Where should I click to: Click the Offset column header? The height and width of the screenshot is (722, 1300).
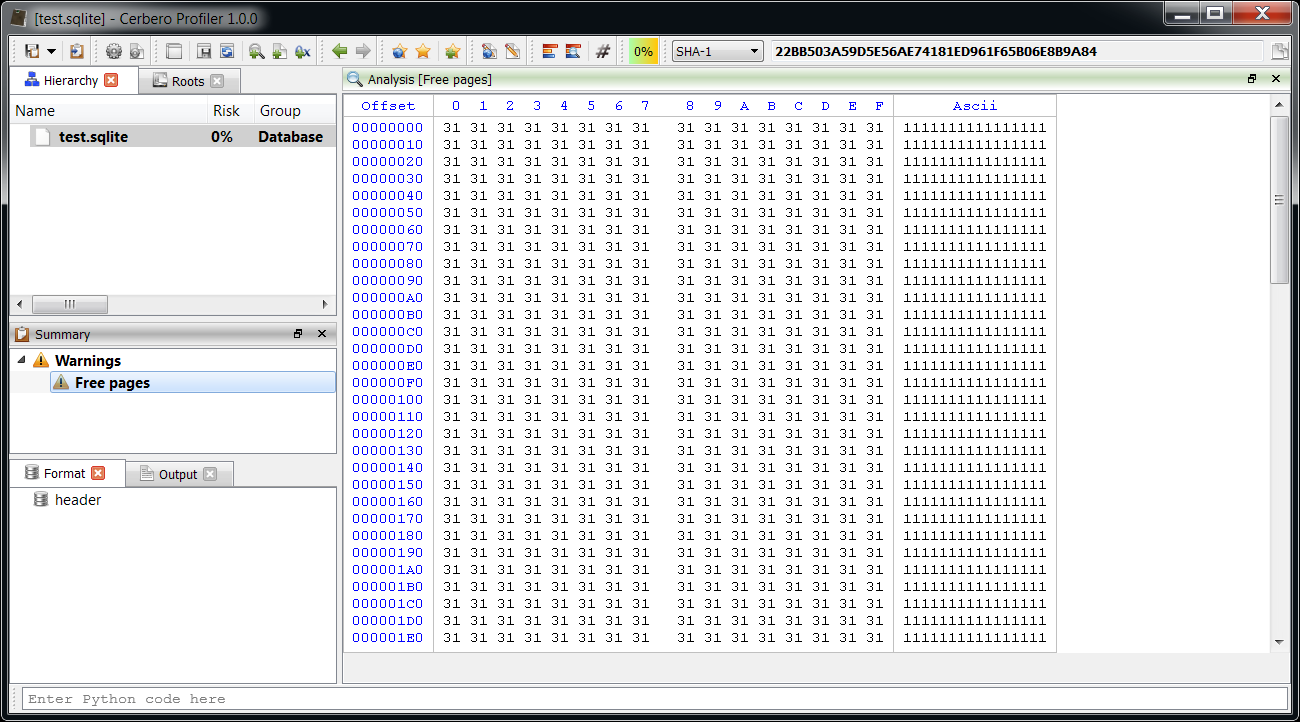(x=388, y=106)
